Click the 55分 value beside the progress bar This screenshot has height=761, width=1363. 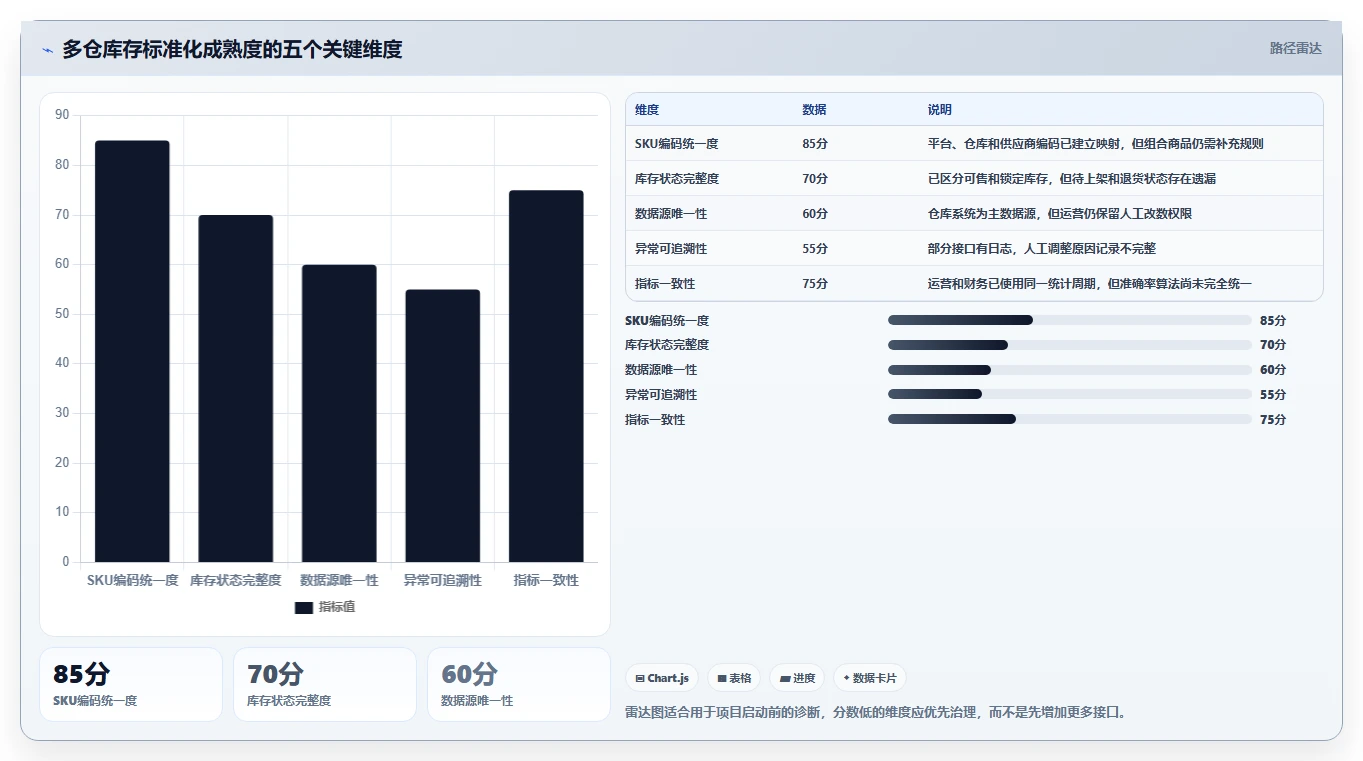click(x=1273, y=395)
